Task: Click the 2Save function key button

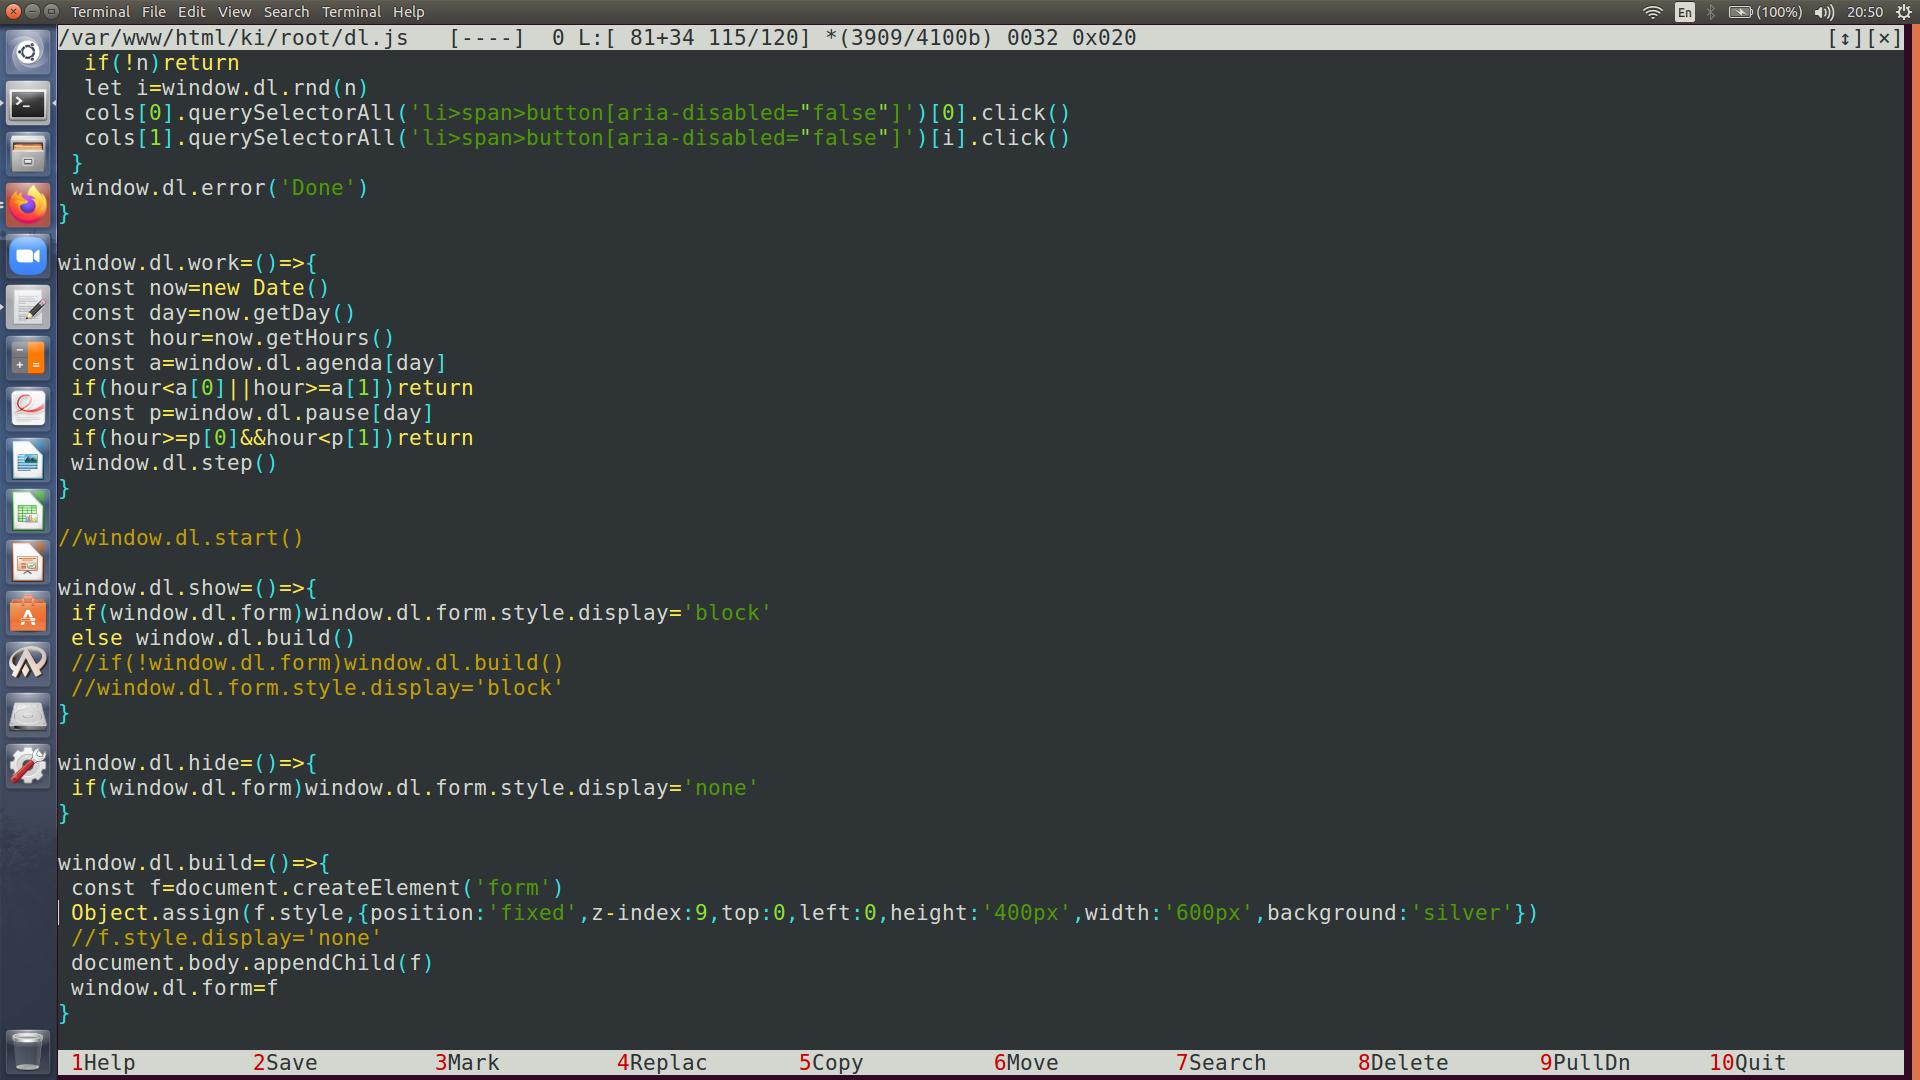Action: click(x=285, y=1062)
